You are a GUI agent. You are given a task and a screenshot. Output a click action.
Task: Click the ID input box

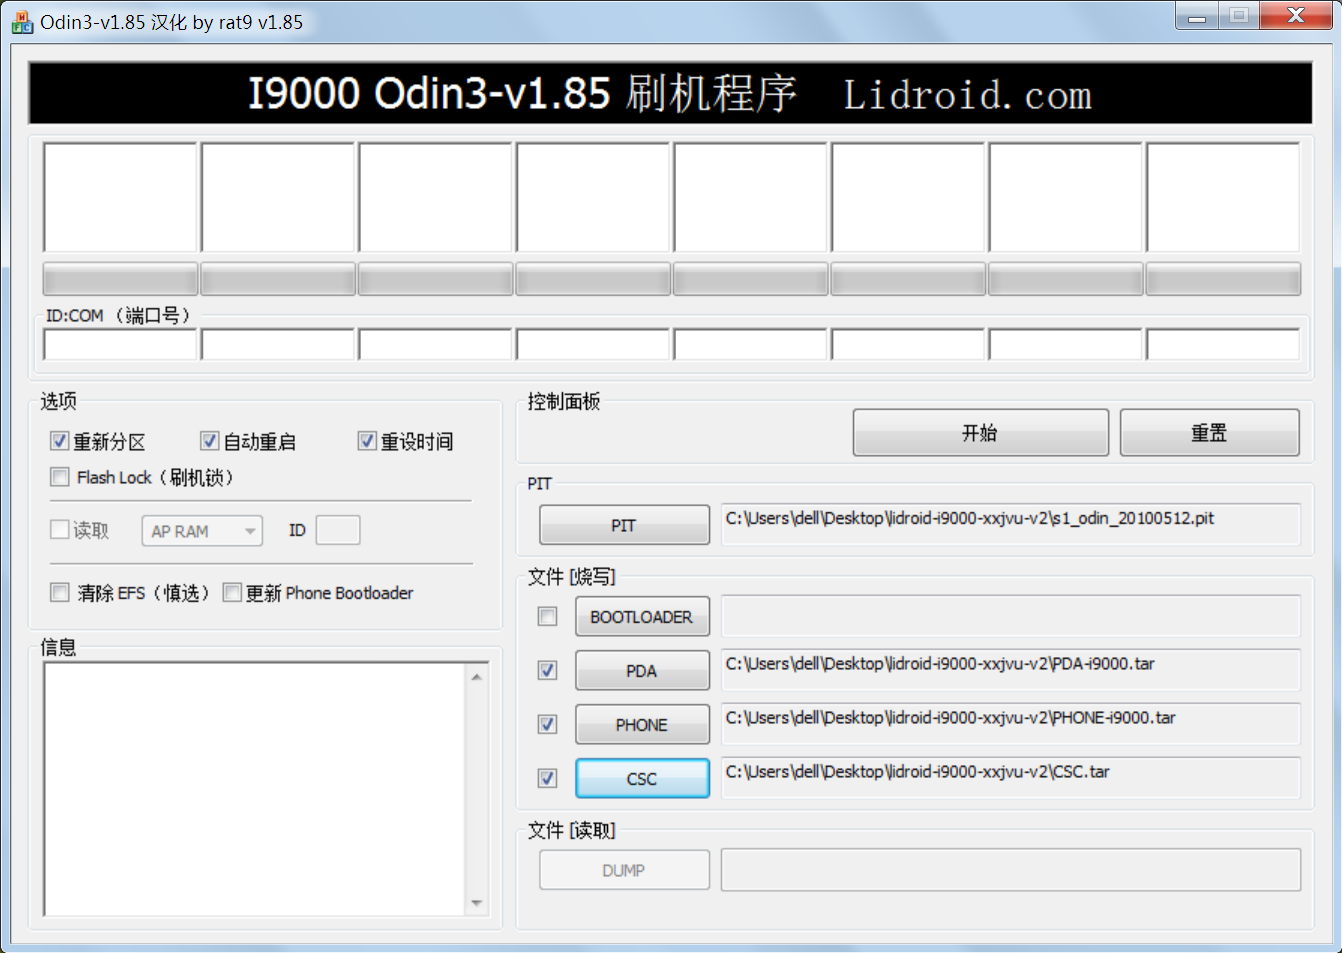(x=338, y=530)
